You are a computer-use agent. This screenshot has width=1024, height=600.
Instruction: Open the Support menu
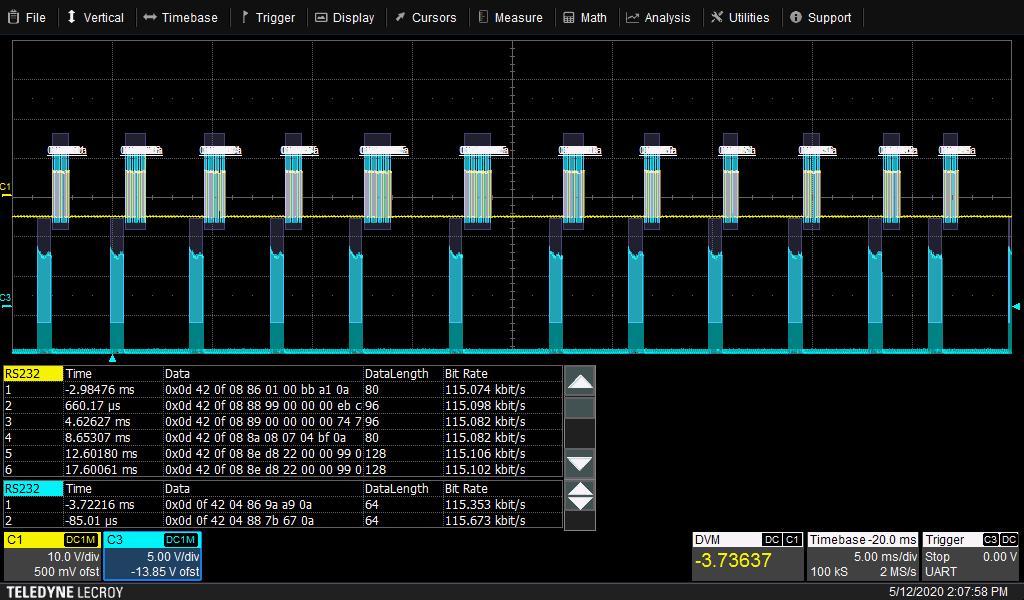pyautogui.click(x=820, y=17)
